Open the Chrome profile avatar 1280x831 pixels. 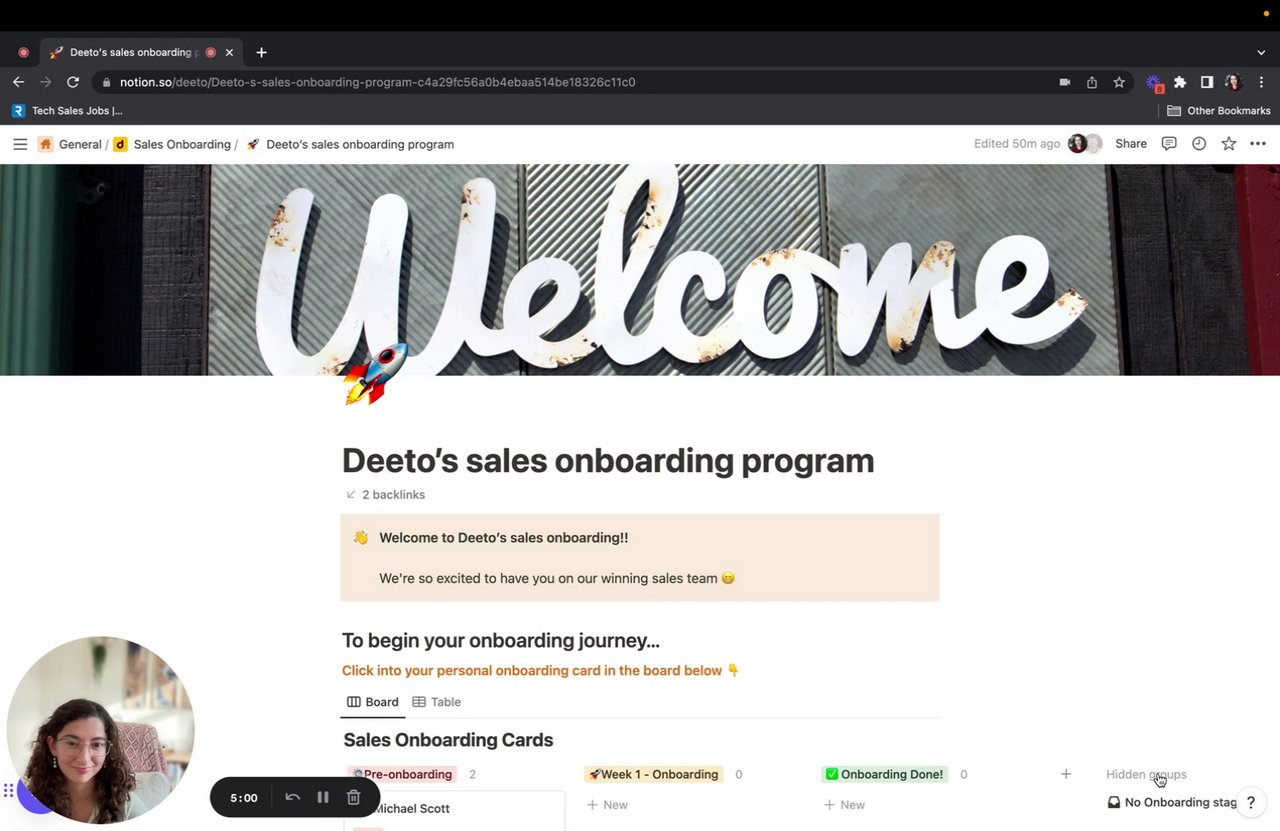(x=1234, y=82)
